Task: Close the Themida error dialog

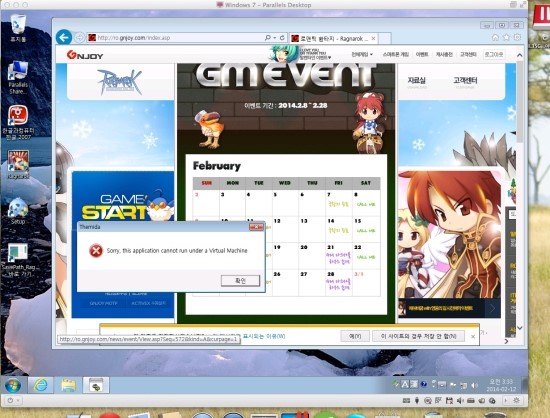Action: coord(256,227)
